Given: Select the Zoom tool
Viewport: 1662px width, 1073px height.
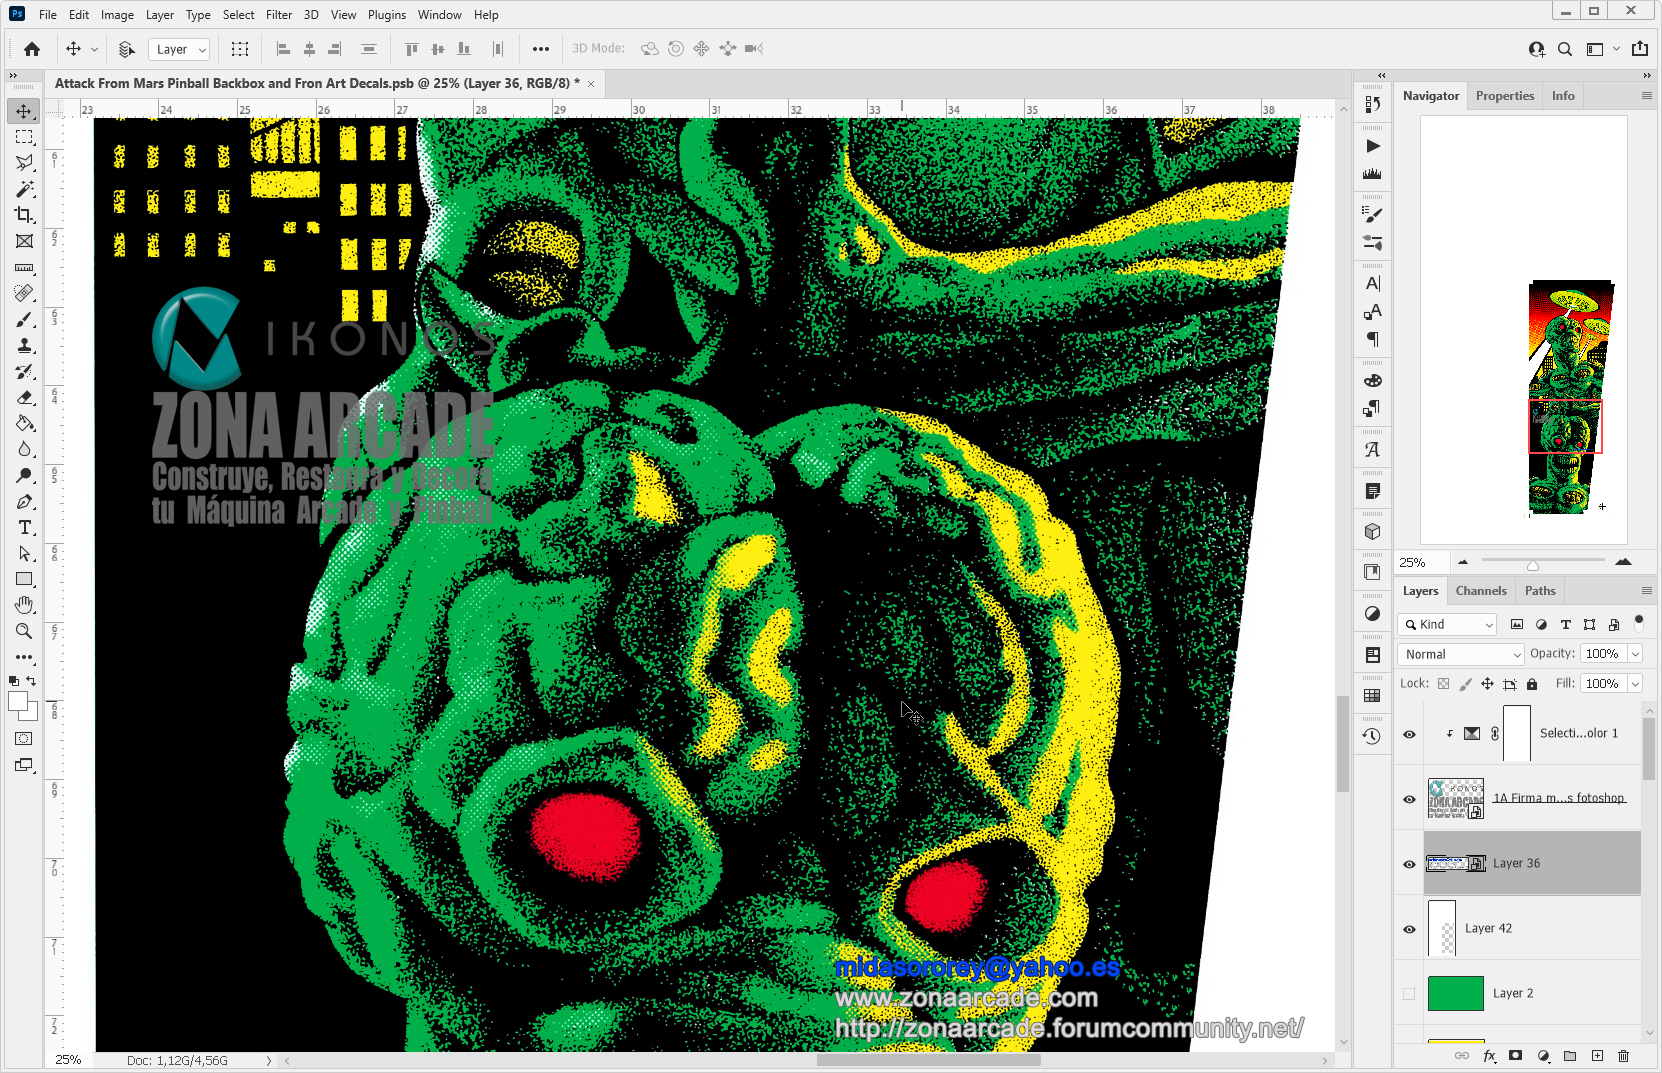Looking at the screenshot, I should tap(24, 631).
